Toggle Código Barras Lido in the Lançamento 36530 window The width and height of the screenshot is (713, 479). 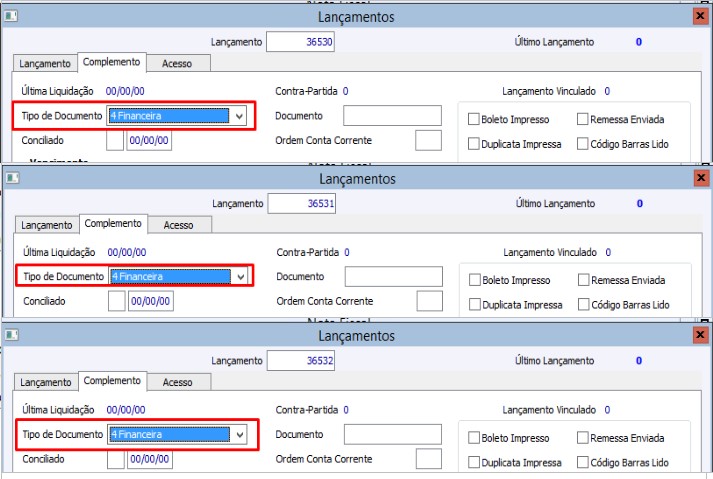pyautogui.click(x=583, y=144)
